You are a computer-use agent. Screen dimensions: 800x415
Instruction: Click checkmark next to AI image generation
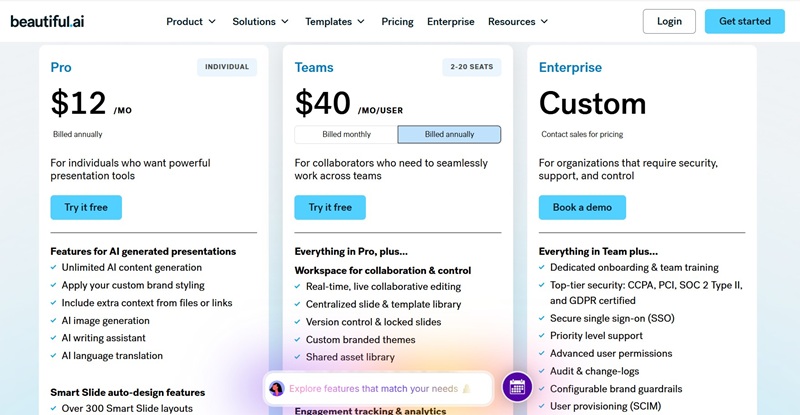(x=53, y=321)
